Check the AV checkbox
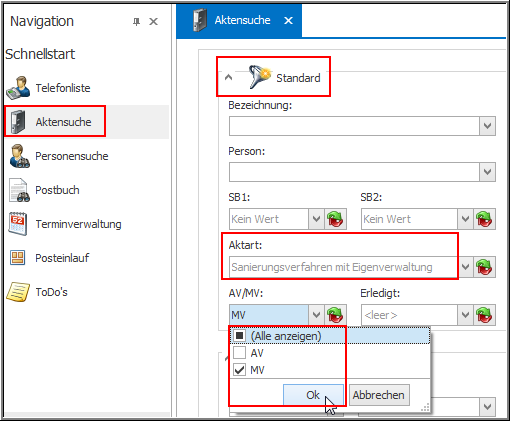 [240, 353]
